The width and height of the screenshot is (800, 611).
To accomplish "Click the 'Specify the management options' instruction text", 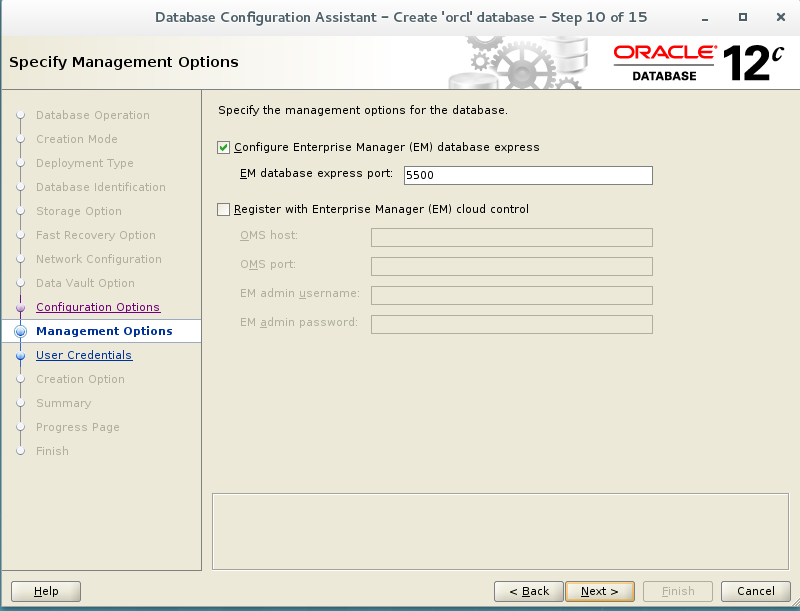I will pyautogui.click(x=363, y=110).
